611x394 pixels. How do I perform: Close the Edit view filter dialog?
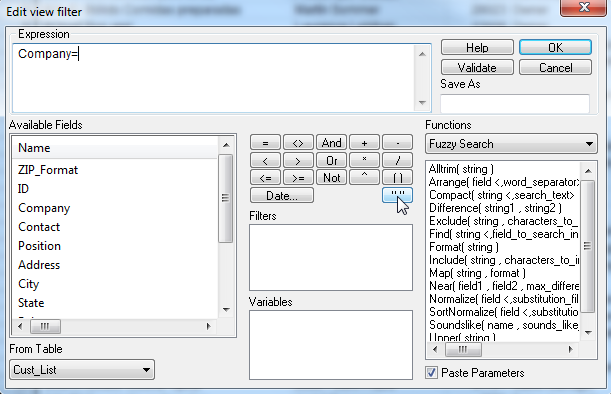[x=583, y=7]
